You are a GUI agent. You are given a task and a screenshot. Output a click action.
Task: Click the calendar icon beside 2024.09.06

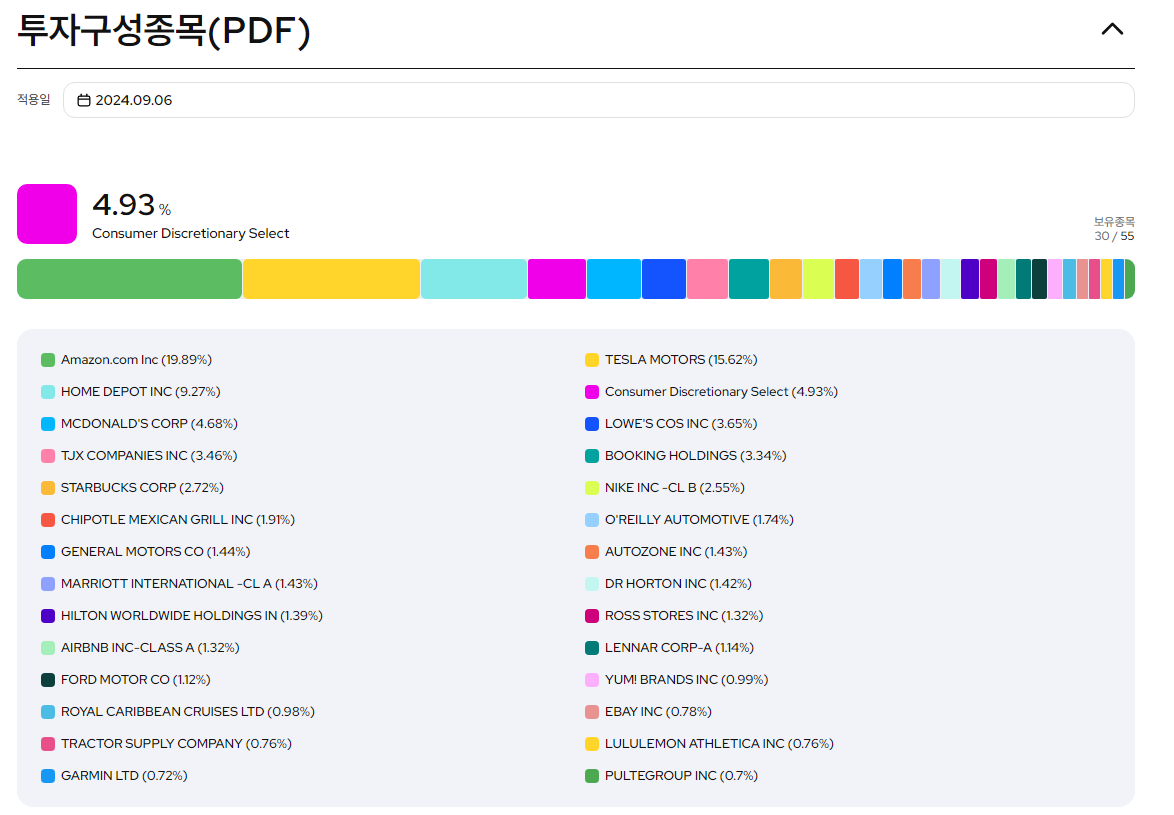coord(84,100)
